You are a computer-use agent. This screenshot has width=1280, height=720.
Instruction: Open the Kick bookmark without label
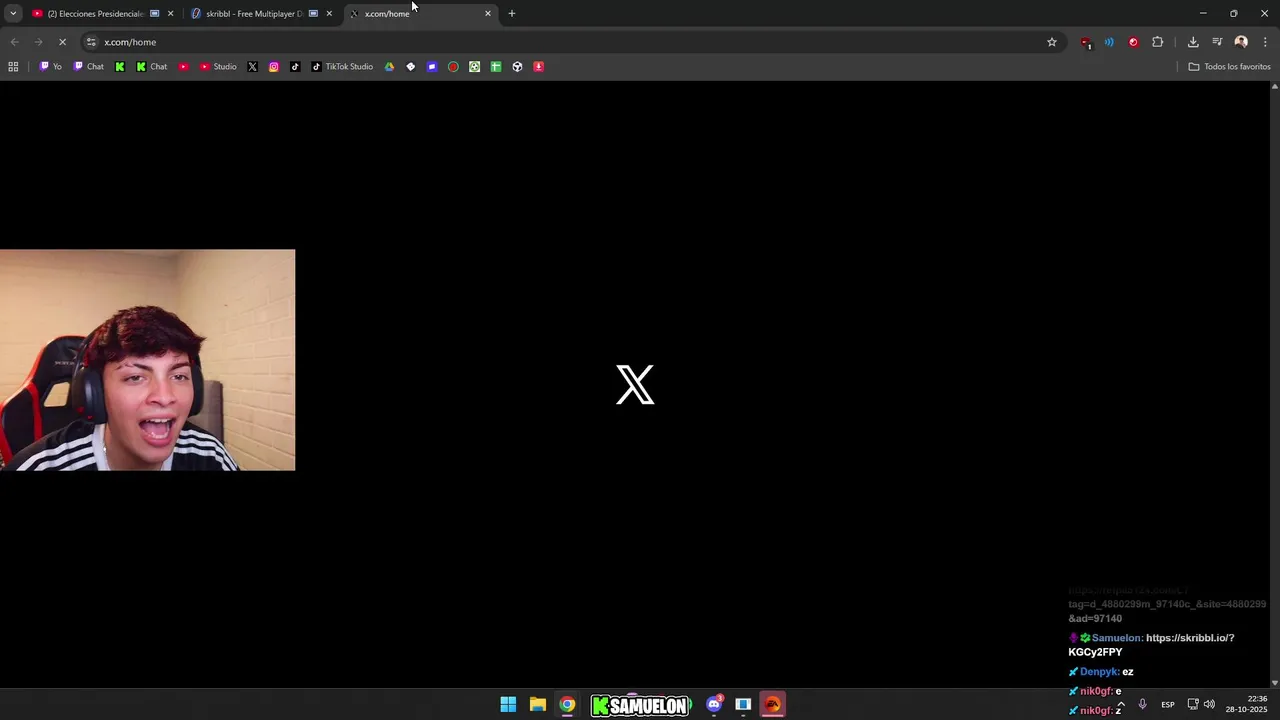(120, 67)
